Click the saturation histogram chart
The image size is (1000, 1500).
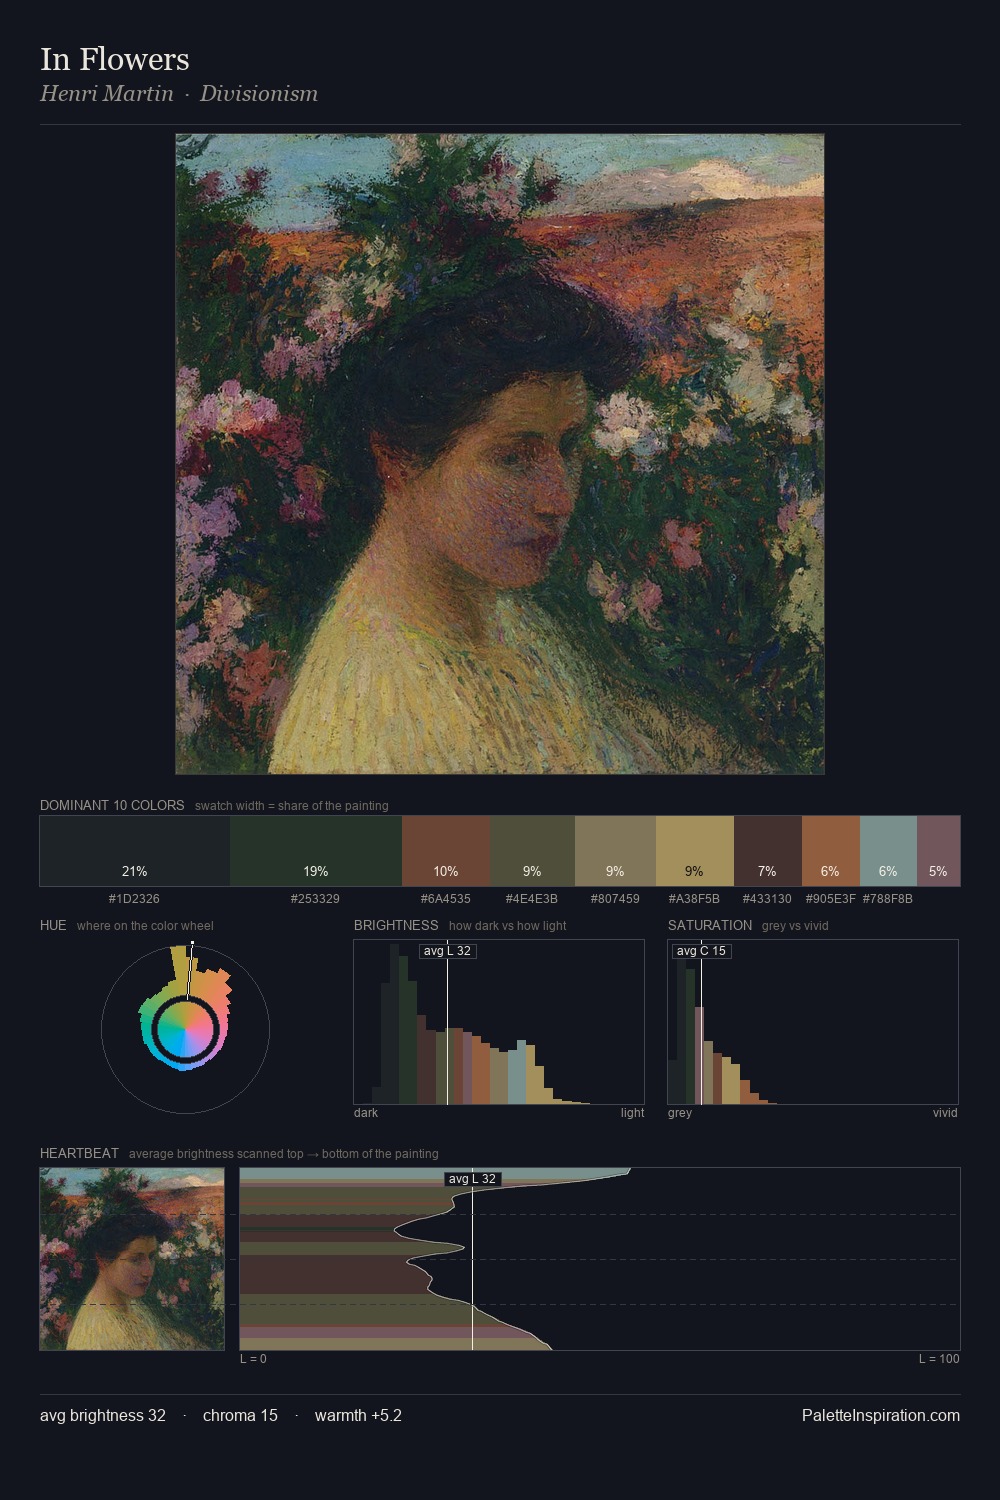coord(813,1022)
